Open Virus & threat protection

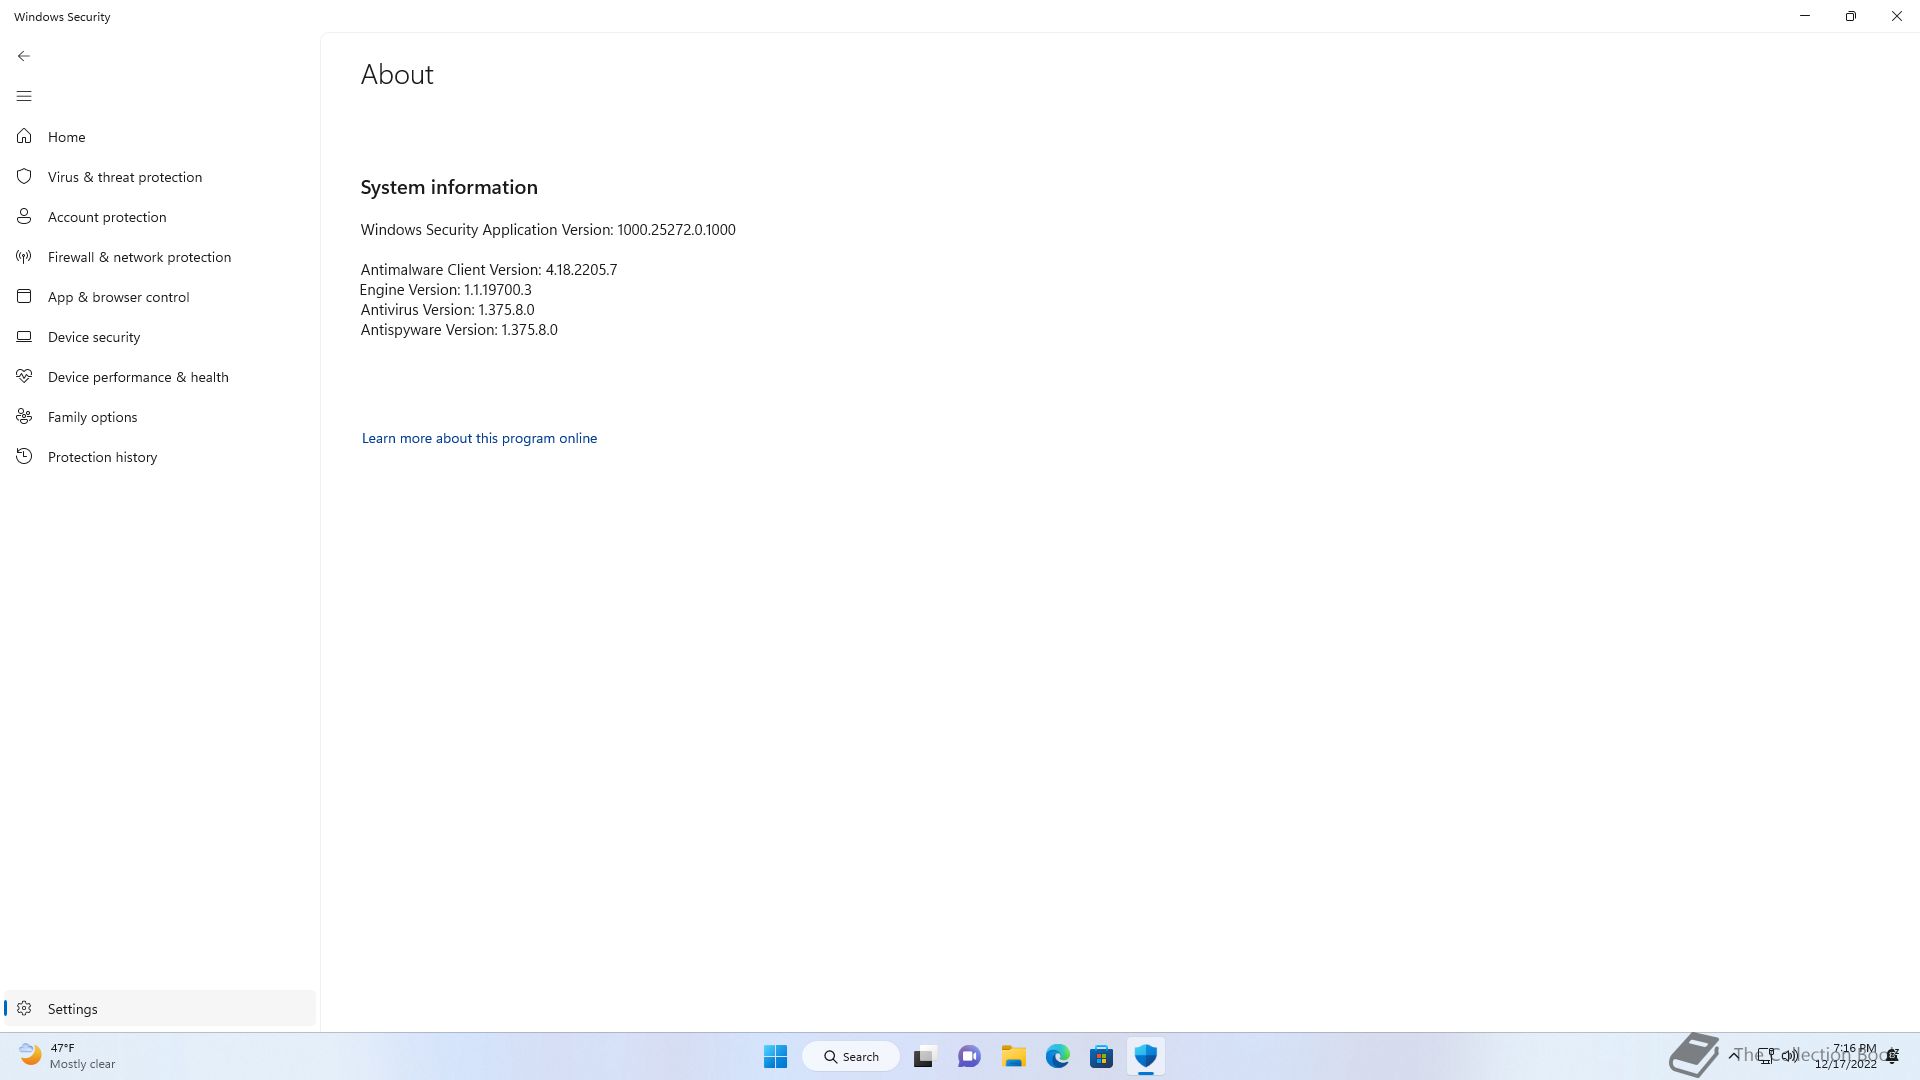[x=160, y=177]
